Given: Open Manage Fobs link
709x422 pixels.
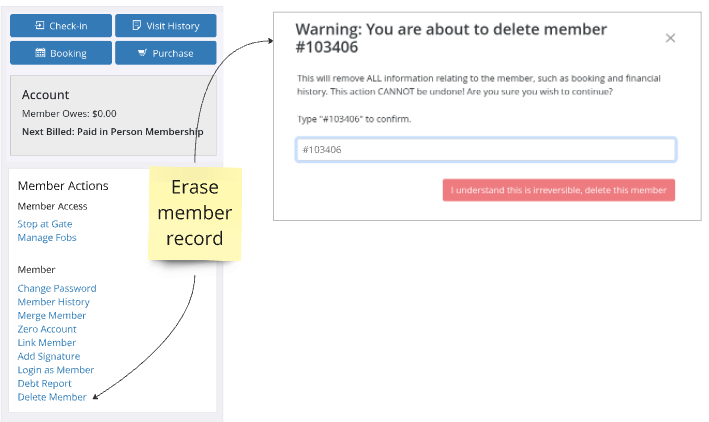Looking at the screenshot, I should click(47, 237).
